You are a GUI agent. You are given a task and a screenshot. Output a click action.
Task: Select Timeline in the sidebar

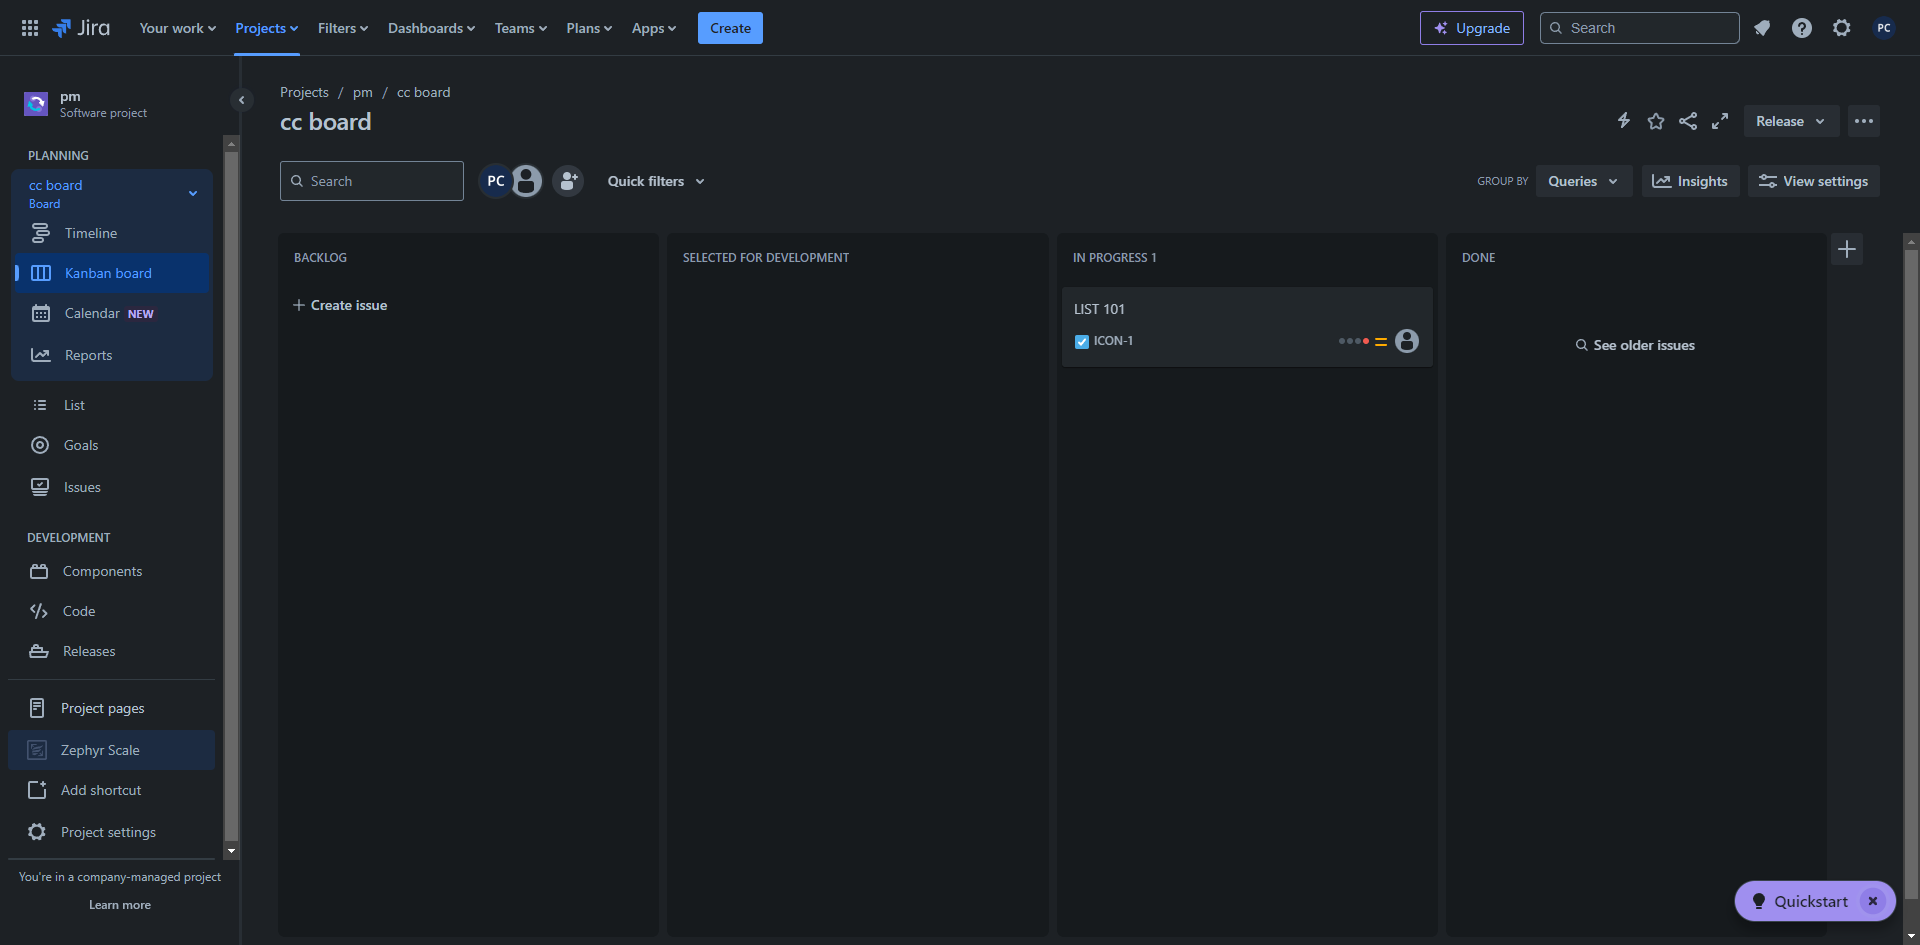point(91,233)
